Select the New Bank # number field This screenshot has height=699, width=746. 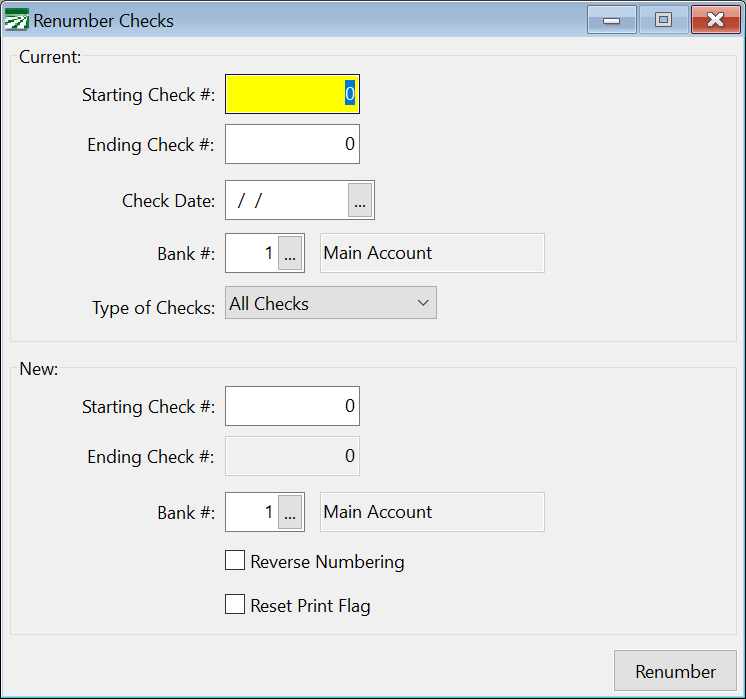[x=251, y=513]
